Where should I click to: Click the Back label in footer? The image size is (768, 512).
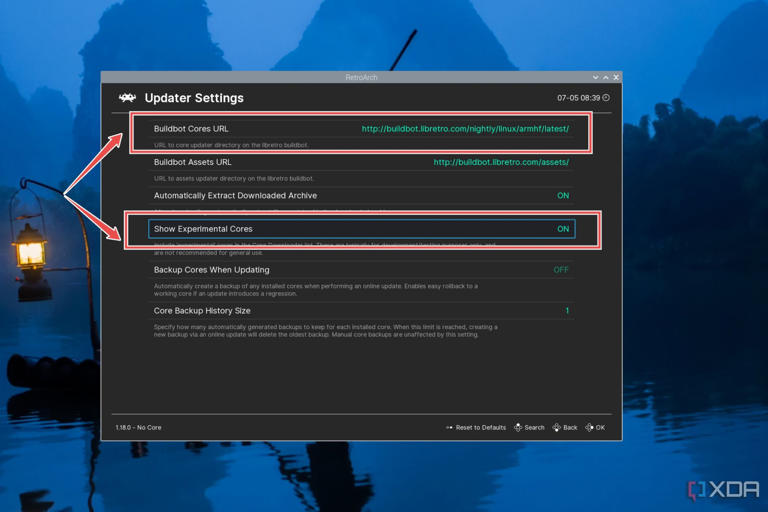tap(570, 428)
